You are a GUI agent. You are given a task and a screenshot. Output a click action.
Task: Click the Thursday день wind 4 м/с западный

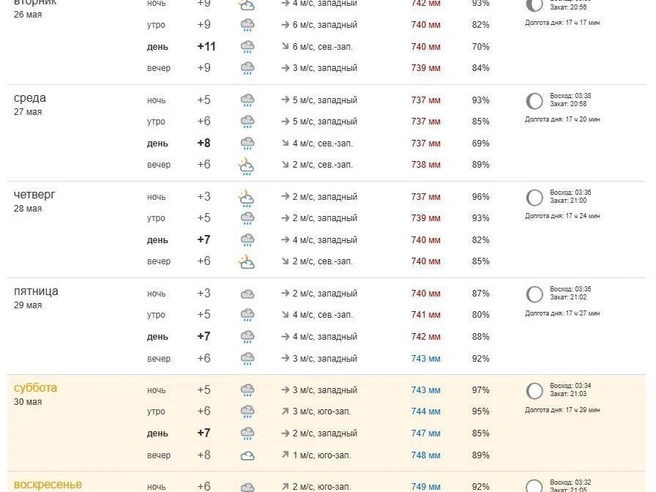coord(319,240)
